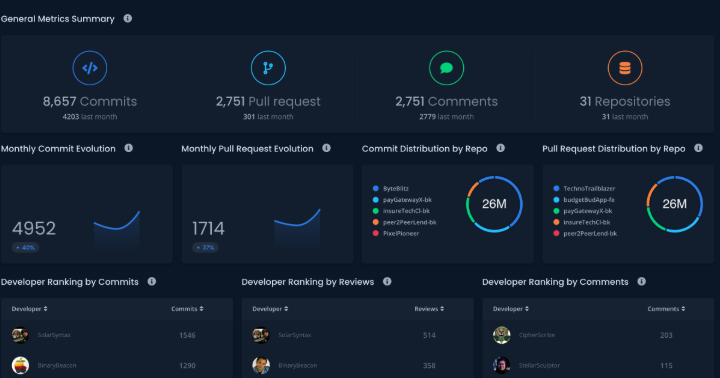This screenshot has height=378, width=720.
Task: Click the orange Repositories database icon
Action: (x=624, y=68)
